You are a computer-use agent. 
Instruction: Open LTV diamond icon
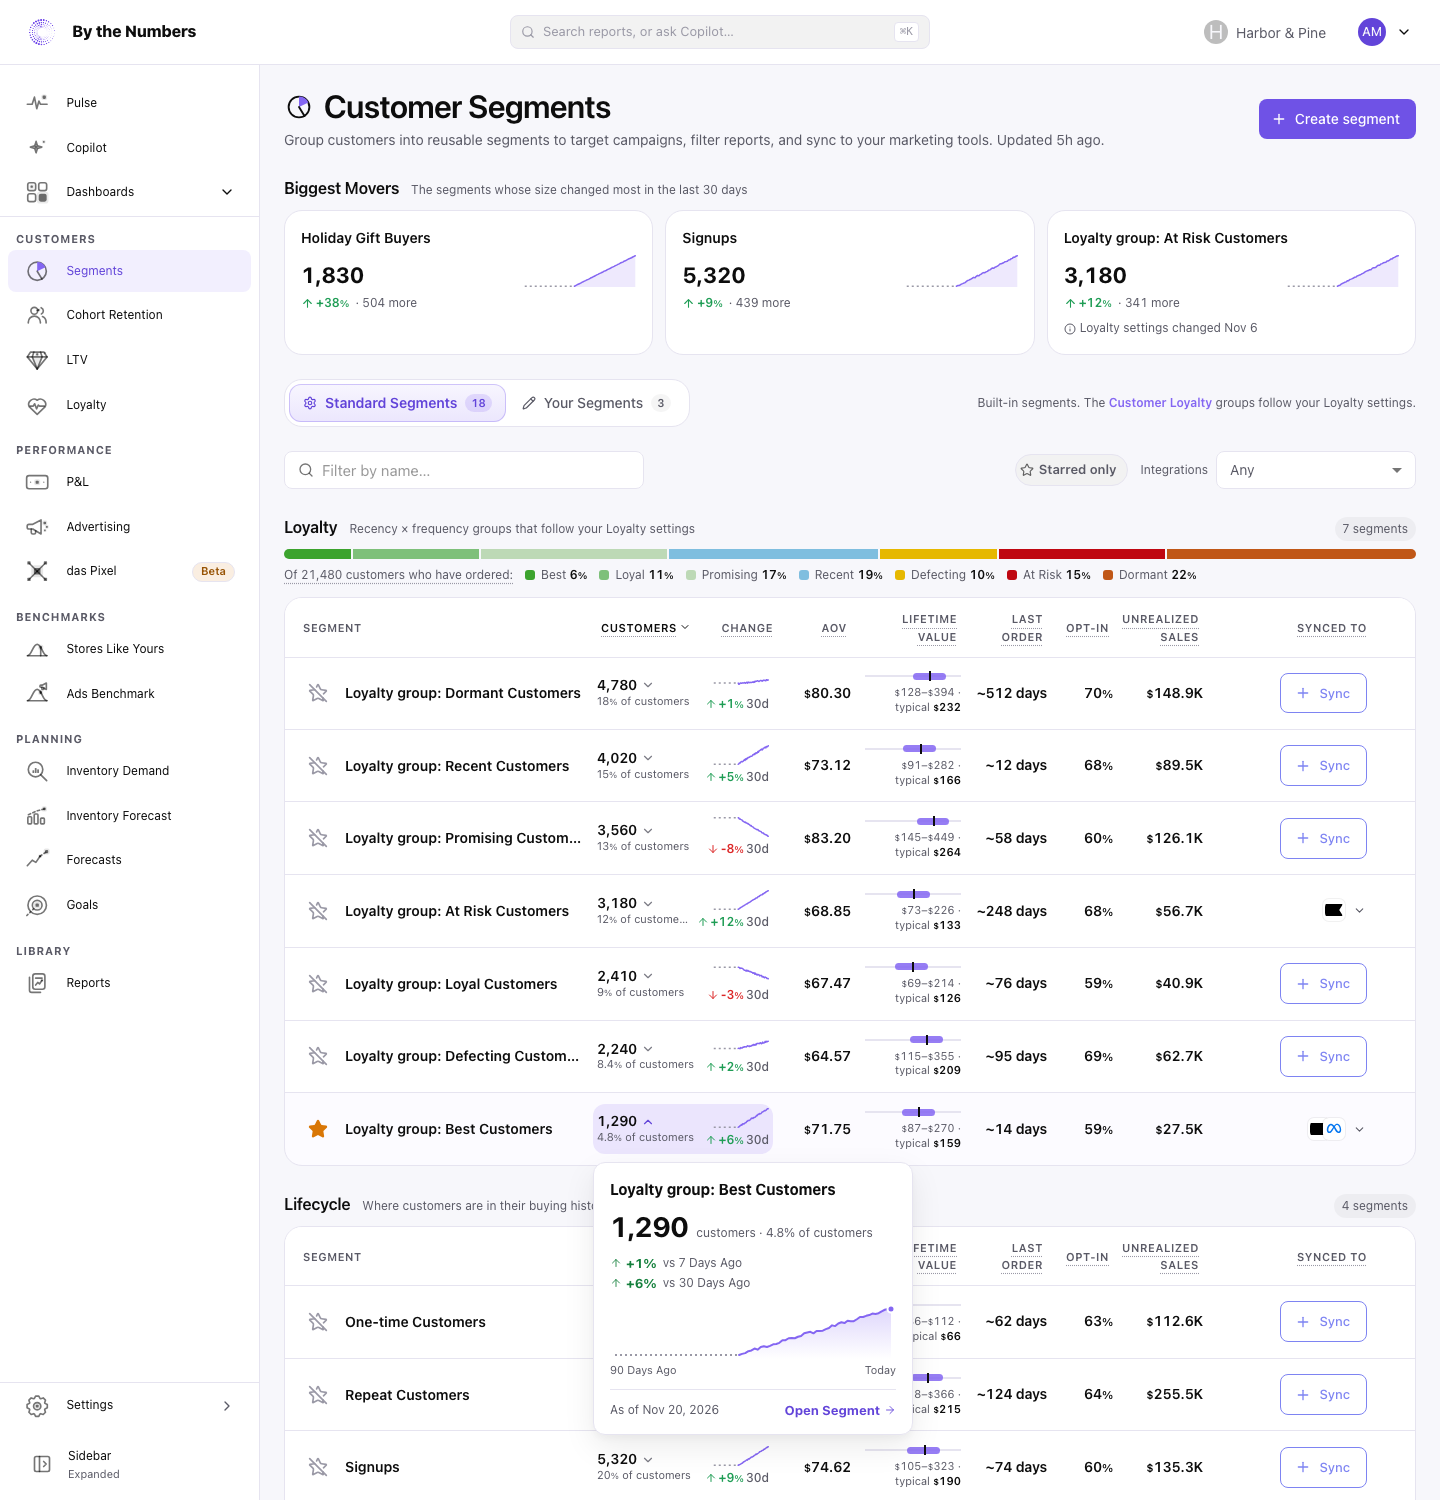click(x=37, y=360)
